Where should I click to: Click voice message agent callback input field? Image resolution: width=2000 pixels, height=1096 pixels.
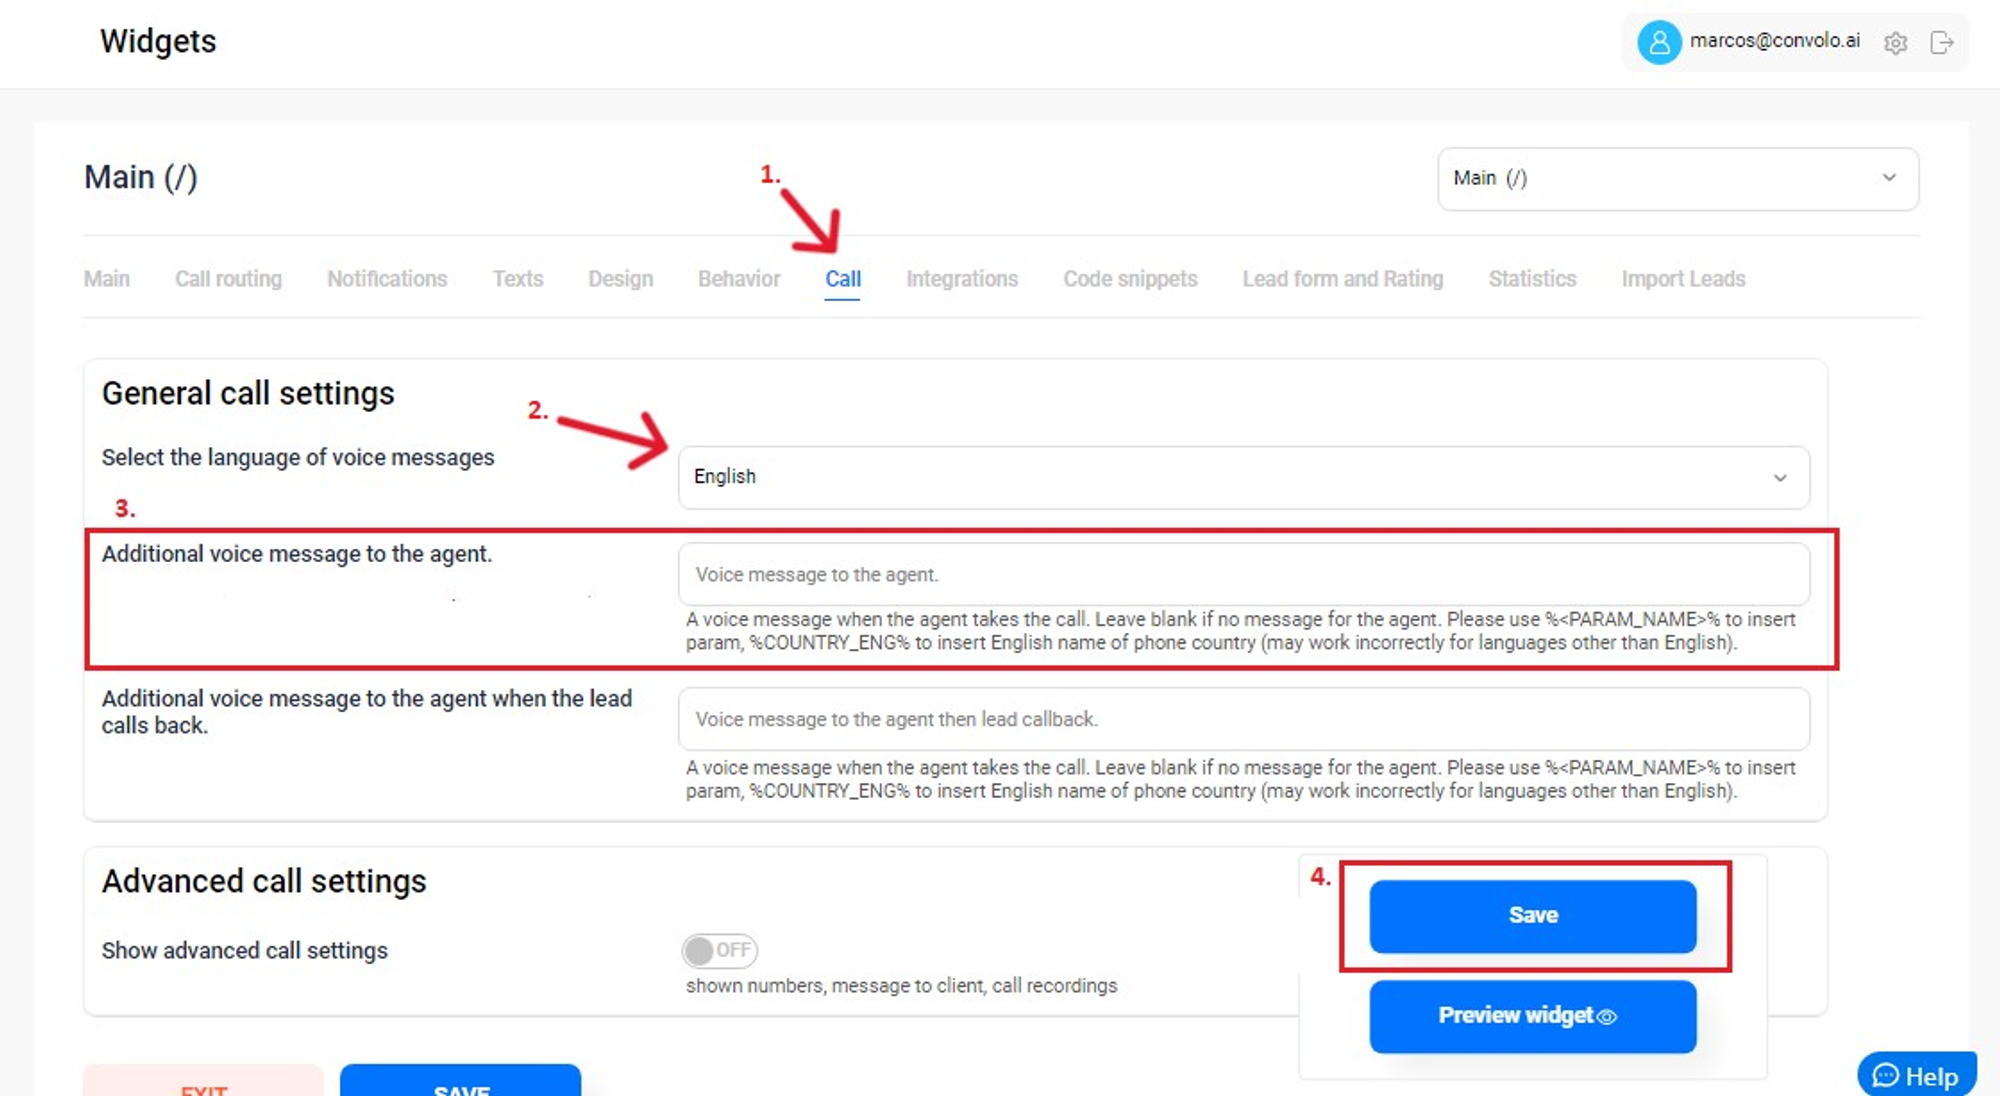click(x=1243, y=719)
